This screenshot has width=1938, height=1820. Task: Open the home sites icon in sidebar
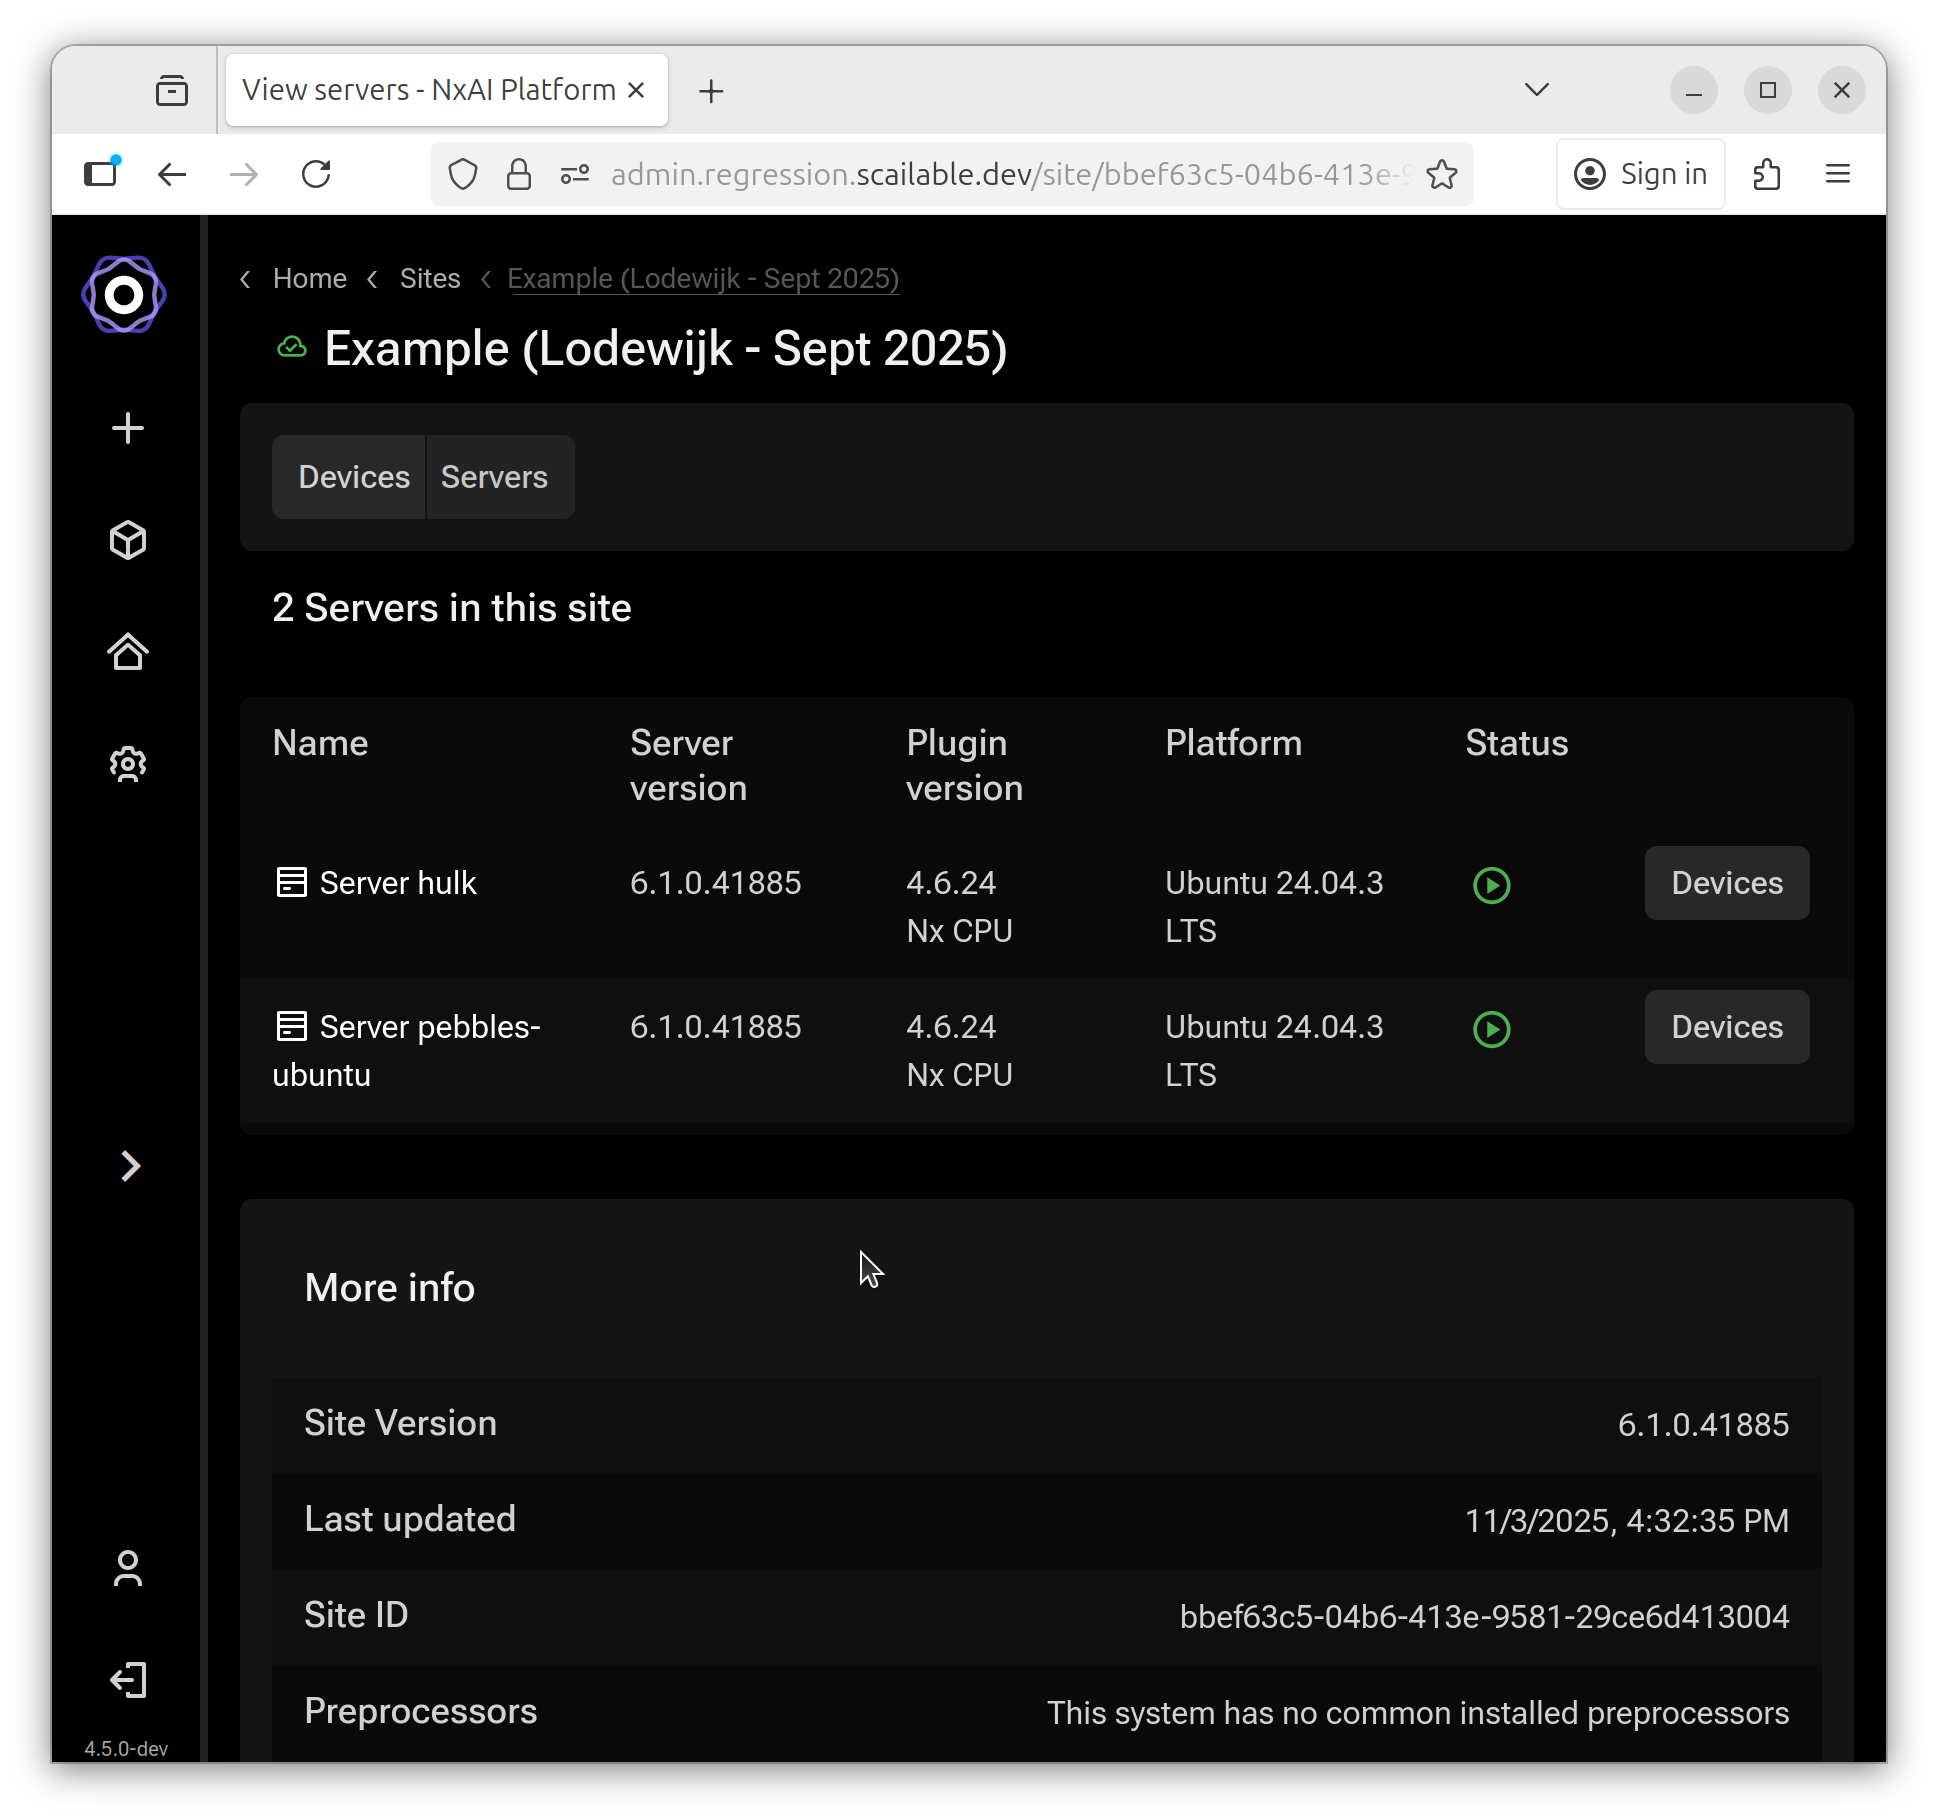tap(128, 652)
